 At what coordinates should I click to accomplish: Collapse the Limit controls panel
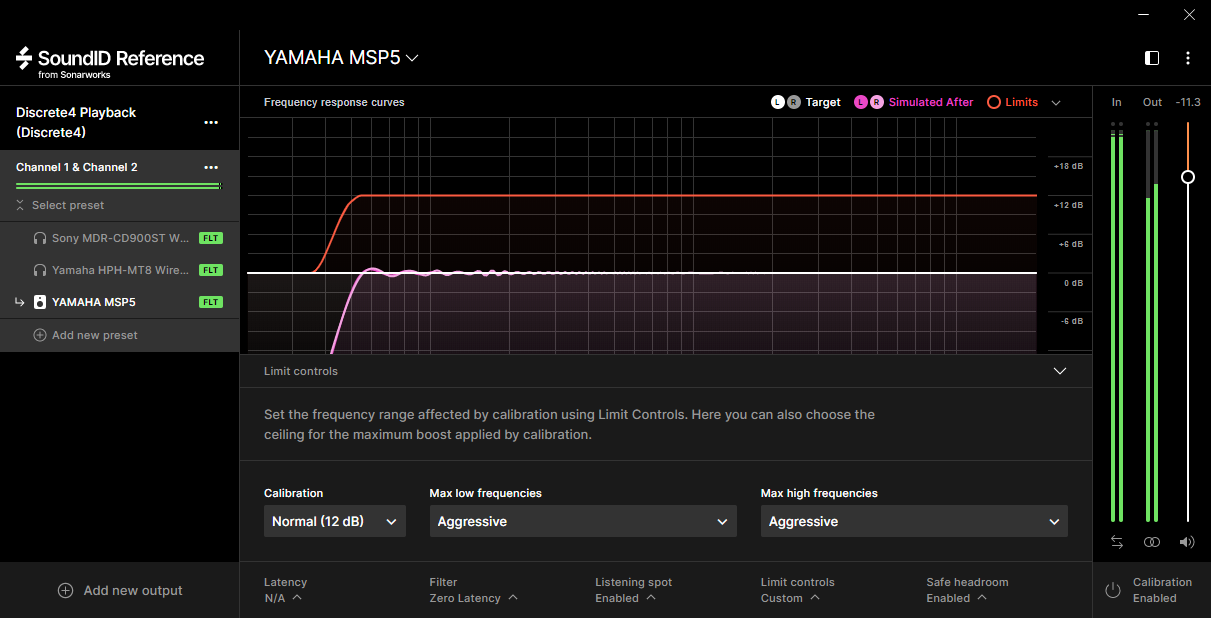1060,371
